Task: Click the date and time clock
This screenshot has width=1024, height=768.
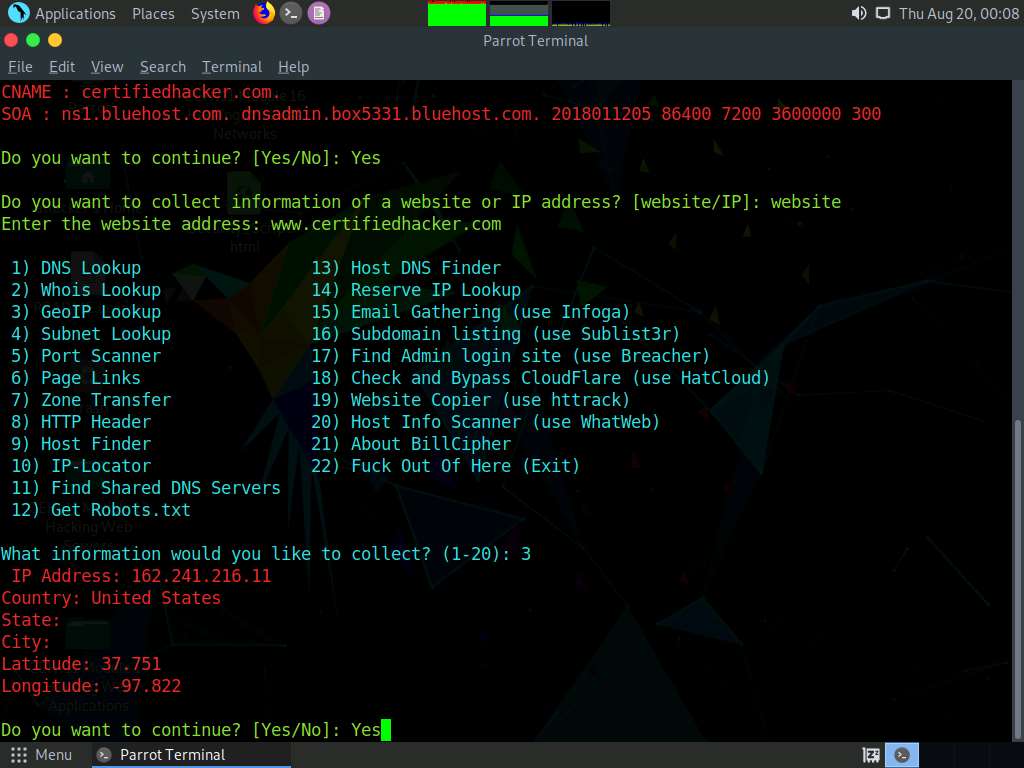Action: [959, 14]
